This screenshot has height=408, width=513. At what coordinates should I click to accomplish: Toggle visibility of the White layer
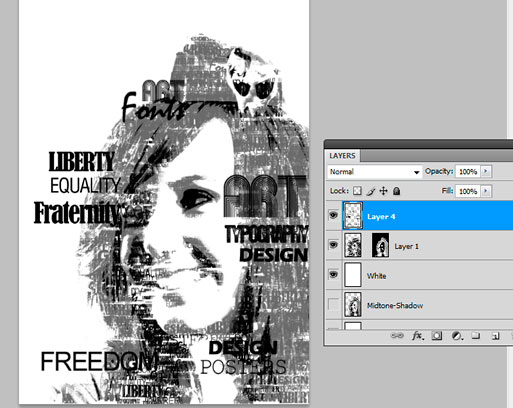point(333,275)
